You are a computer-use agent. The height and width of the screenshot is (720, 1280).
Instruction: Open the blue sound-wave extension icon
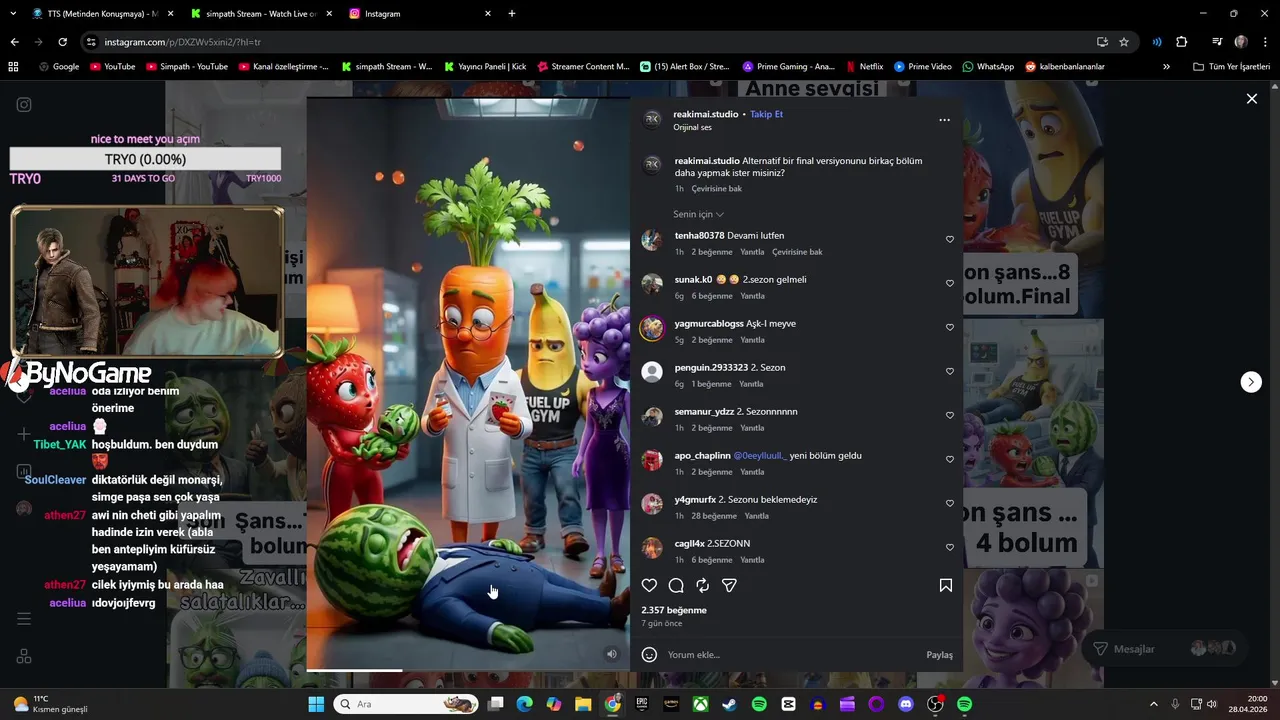[1157, 42]
